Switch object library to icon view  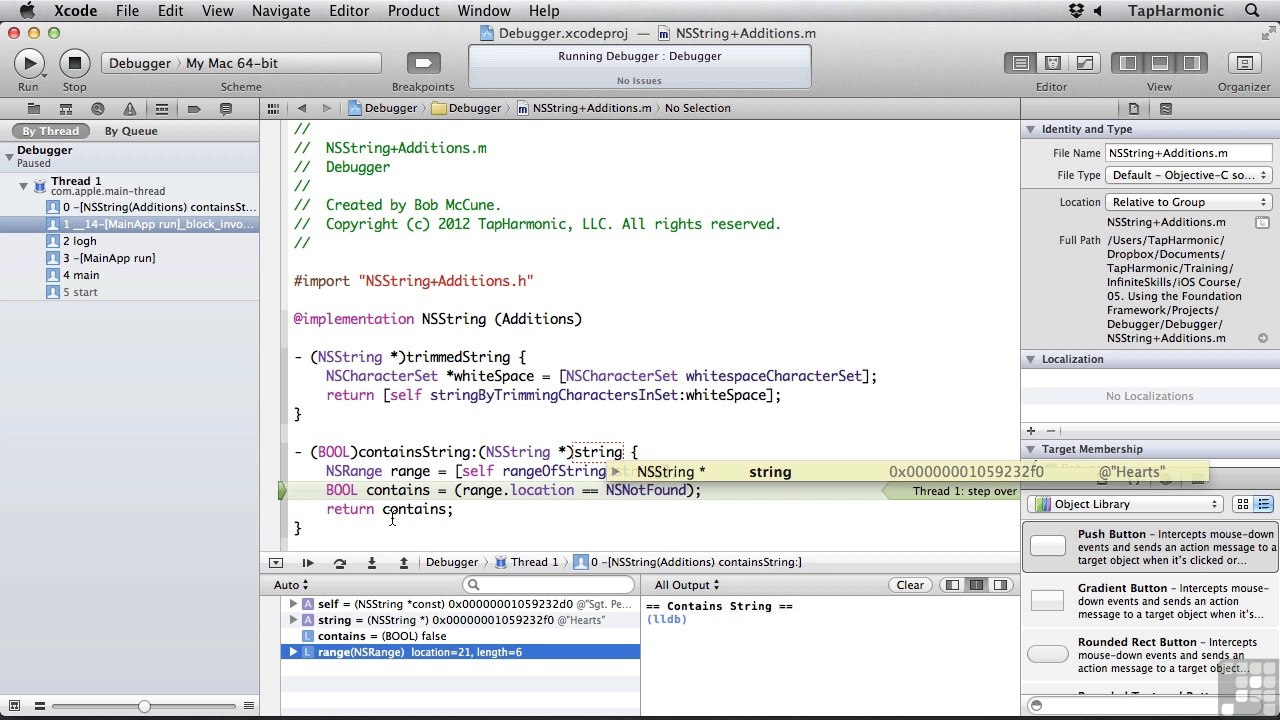(x=1243, y=504)
